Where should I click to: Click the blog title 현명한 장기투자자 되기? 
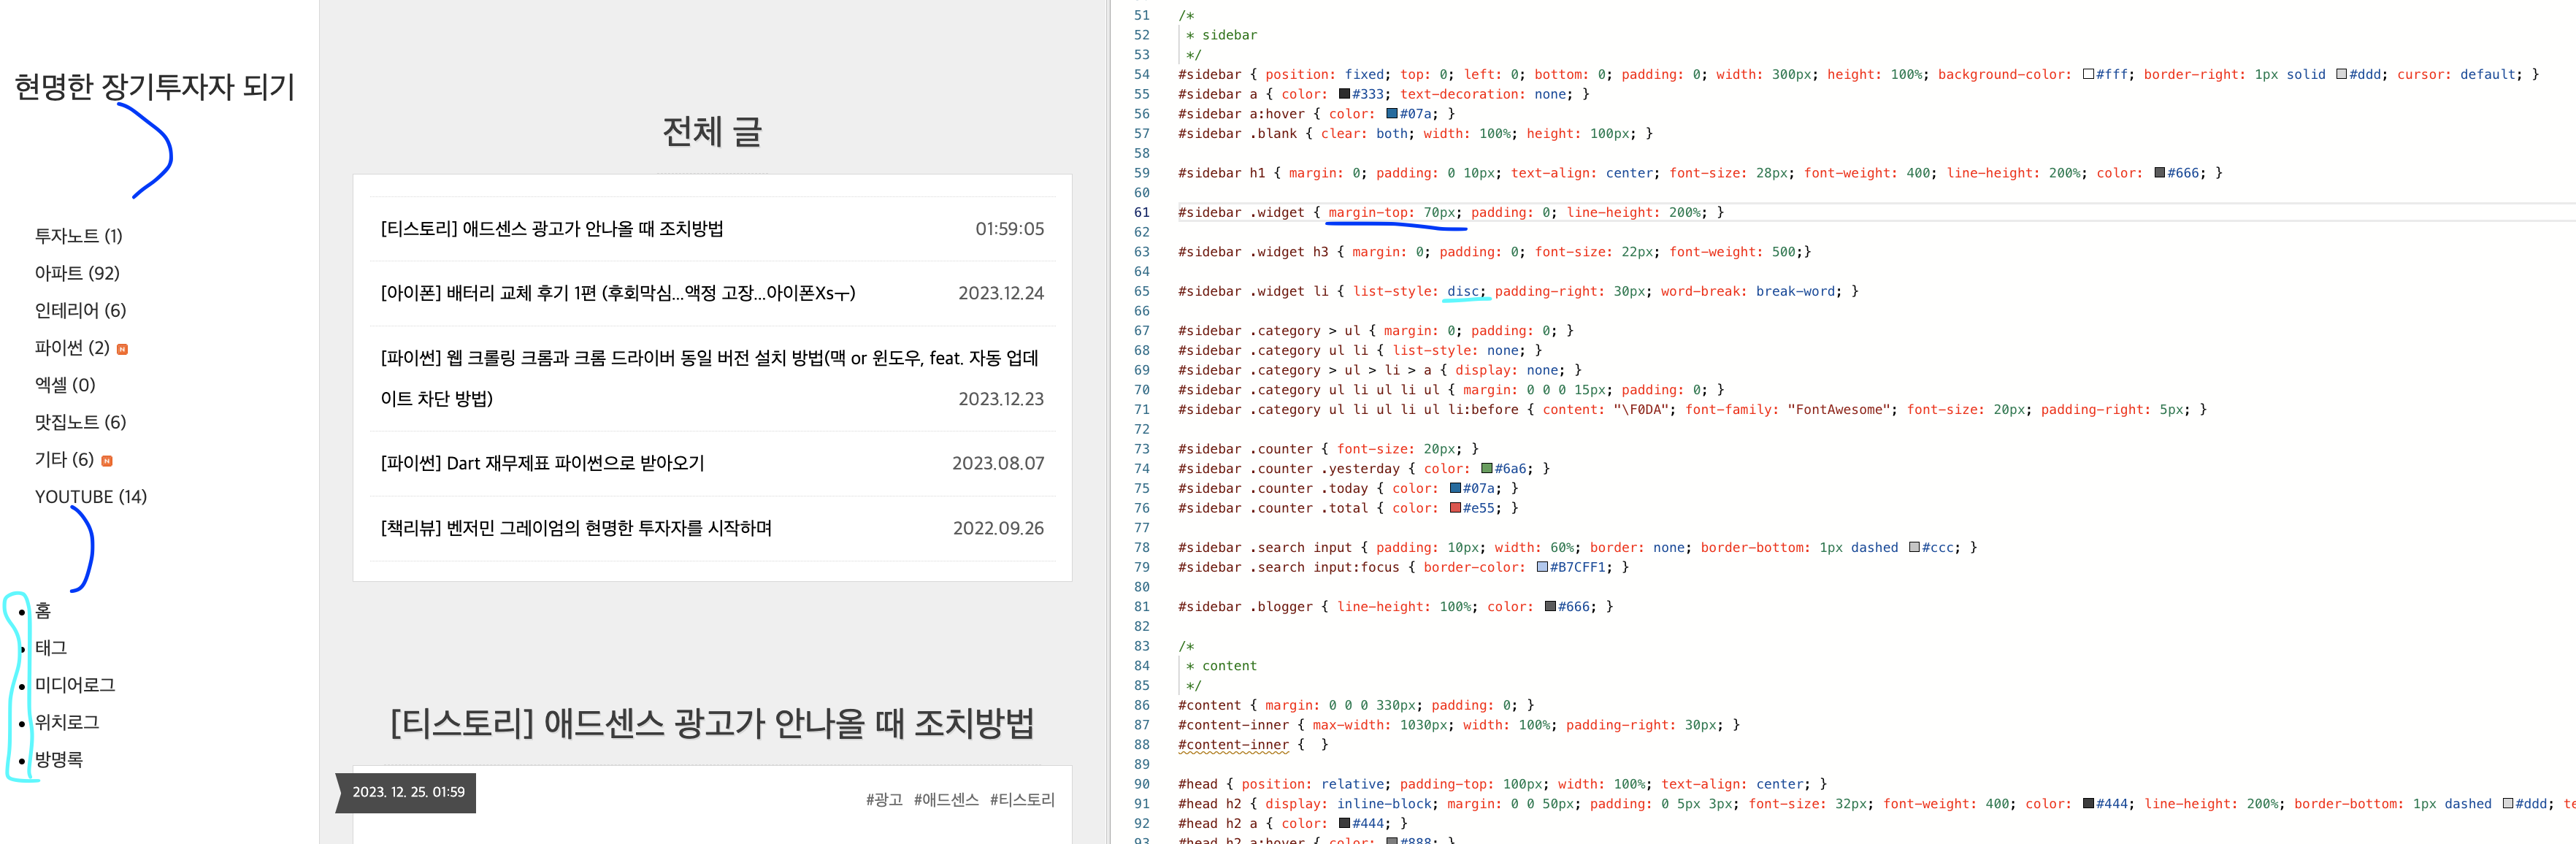pos(155,87)
